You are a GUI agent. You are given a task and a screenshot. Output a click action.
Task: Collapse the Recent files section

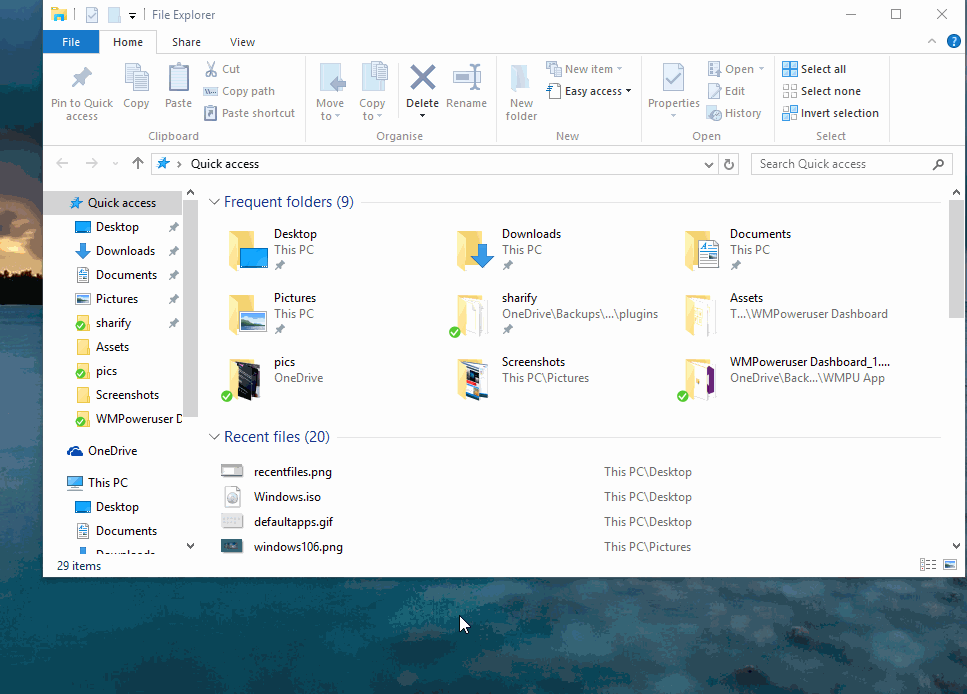point(214,437)
